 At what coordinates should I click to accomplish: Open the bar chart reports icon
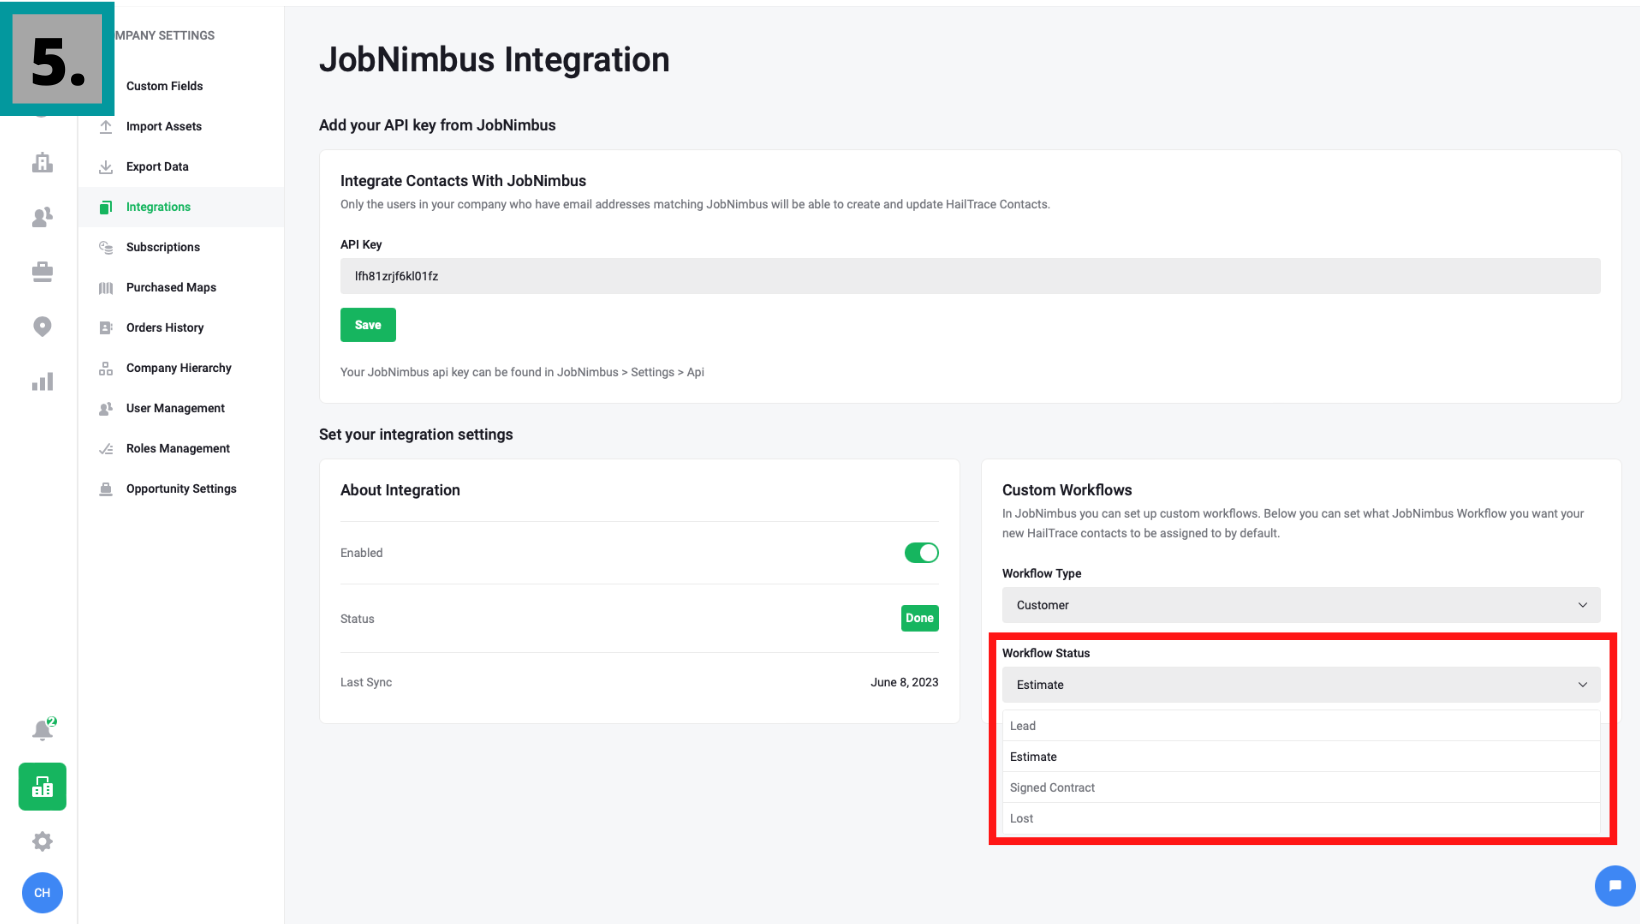point(42,381)
